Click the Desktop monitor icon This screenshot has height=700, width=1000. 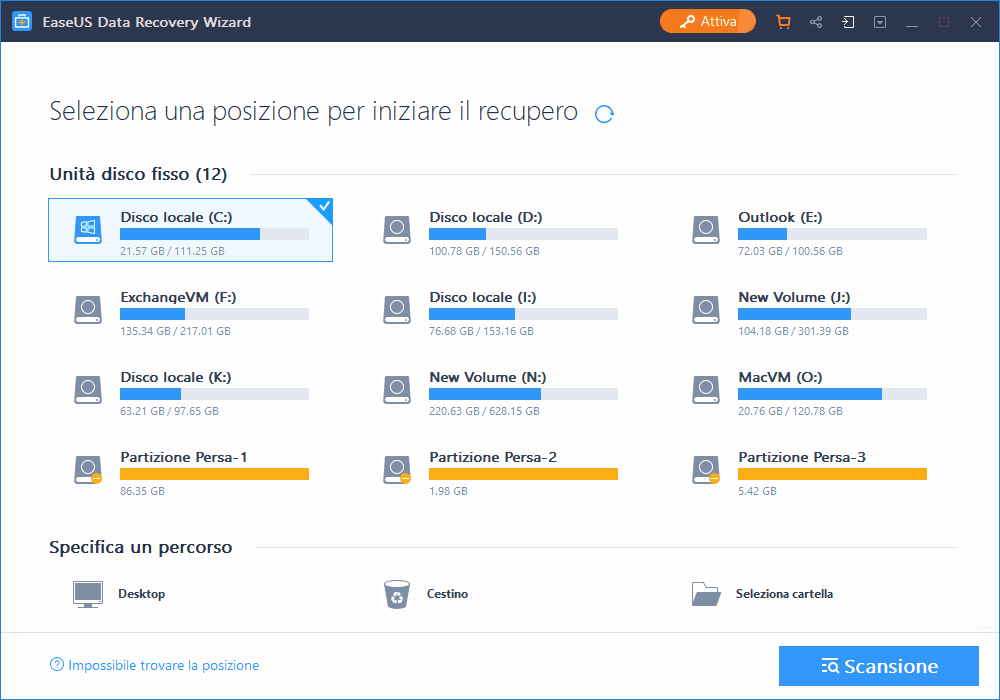coord(88,594)
